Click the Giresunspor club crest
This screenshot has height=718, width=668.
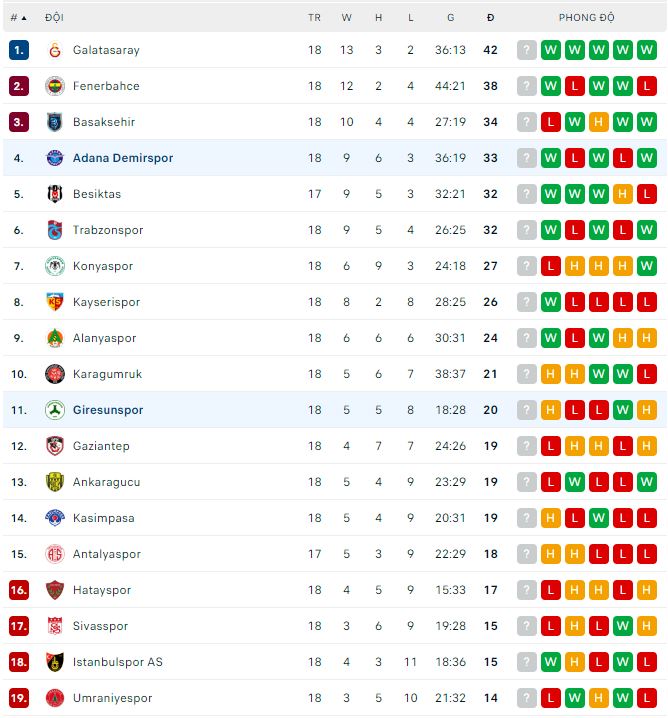54,410
